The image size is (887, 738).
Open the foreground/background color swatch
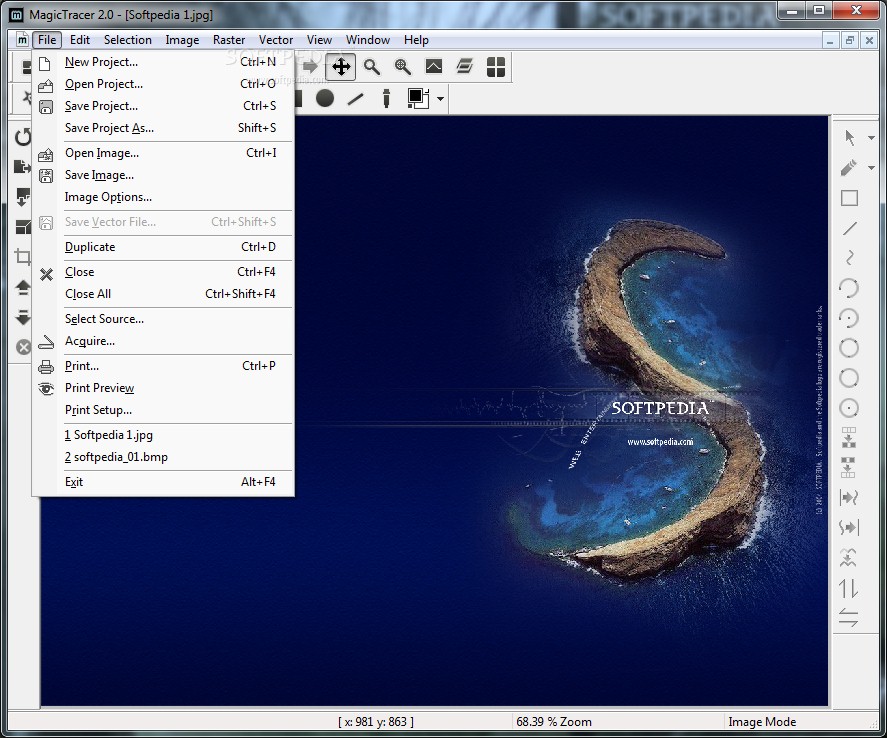click(417, 98)
